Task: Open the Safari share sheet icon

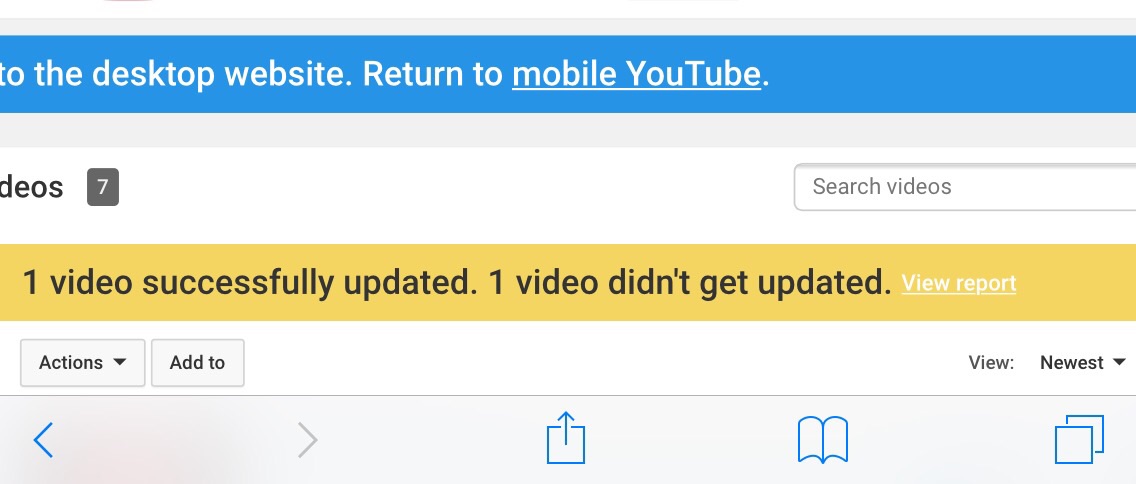Action: coord(565,438)
